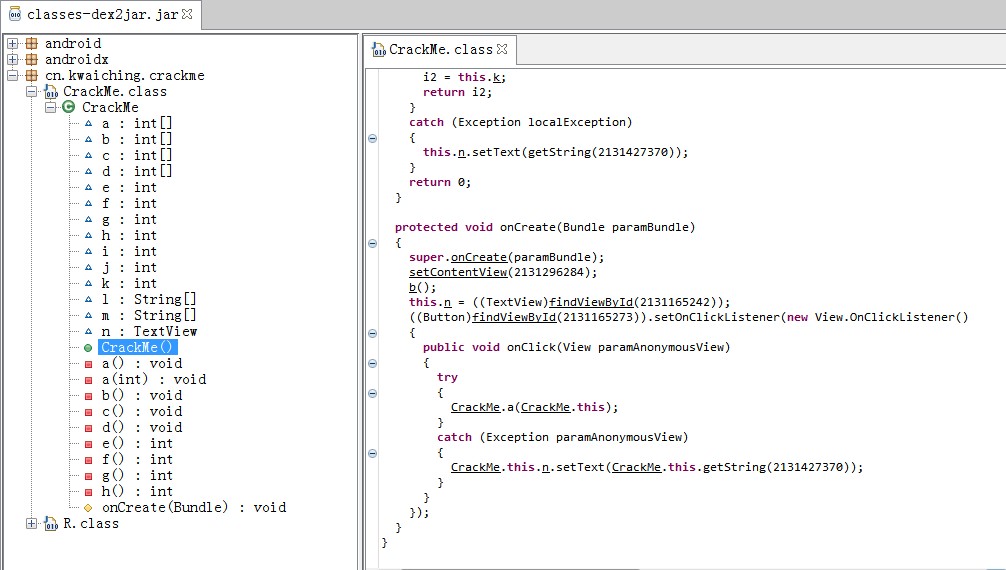Select field b : int[] in tree
Screen dimensions: 1006x570
[137, 139]
